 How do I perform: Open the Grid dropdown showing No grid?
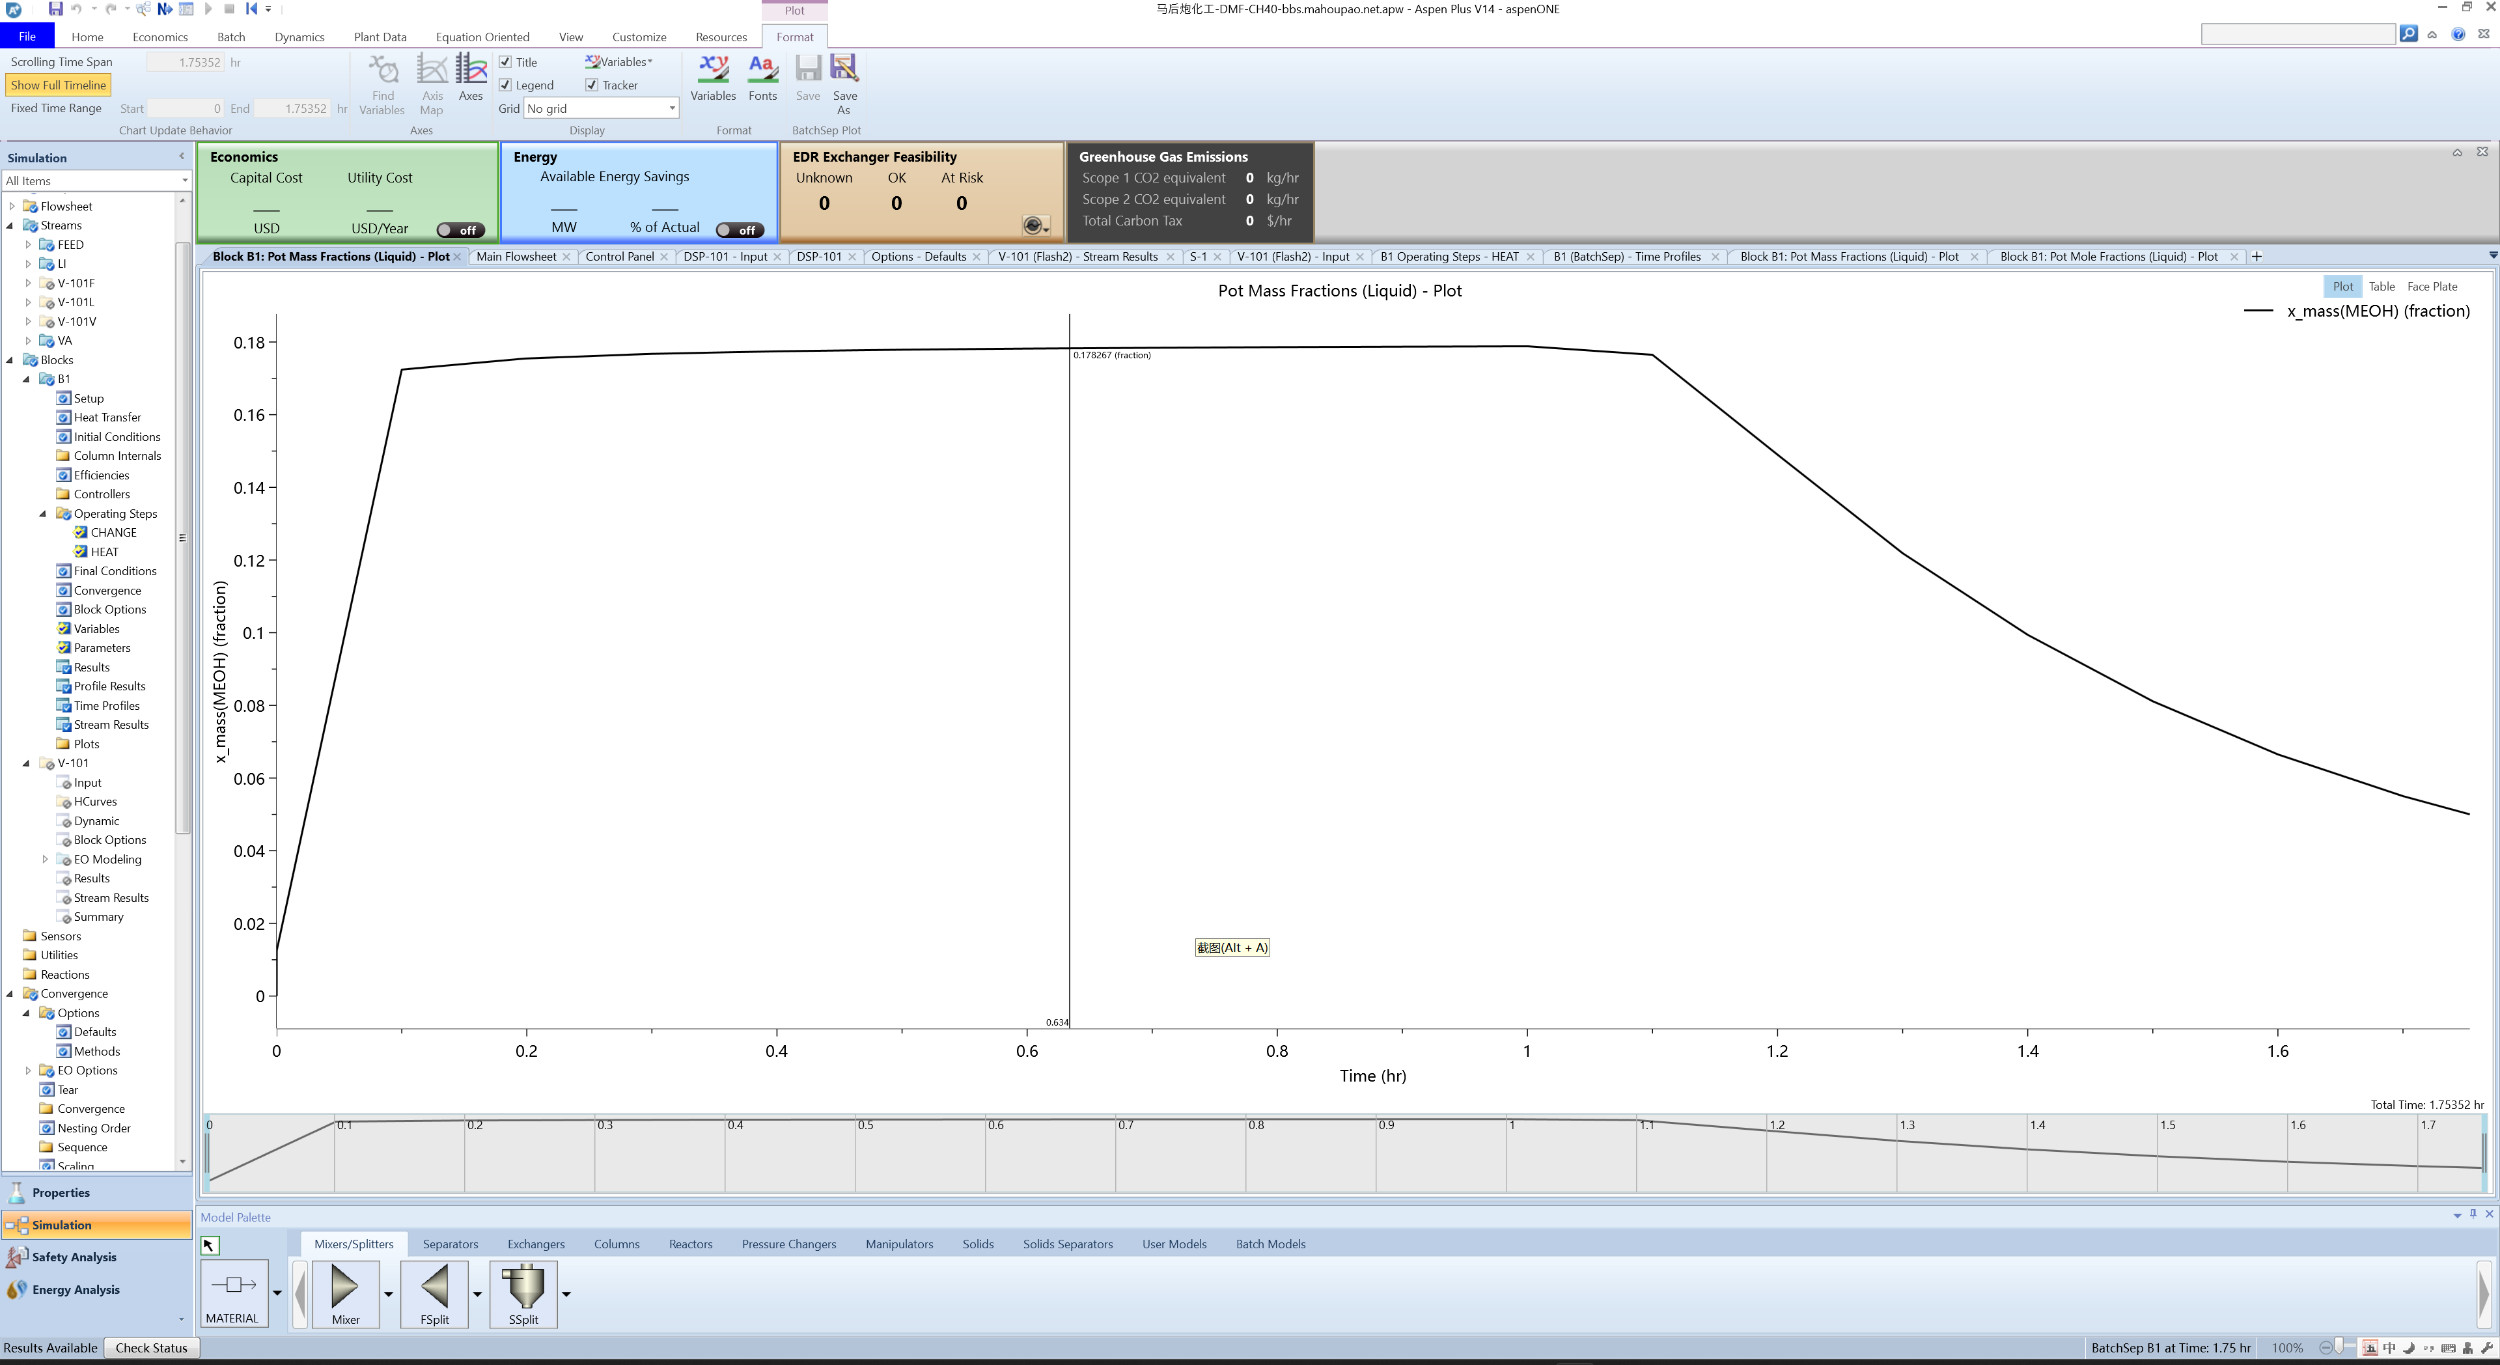(601, 108)
